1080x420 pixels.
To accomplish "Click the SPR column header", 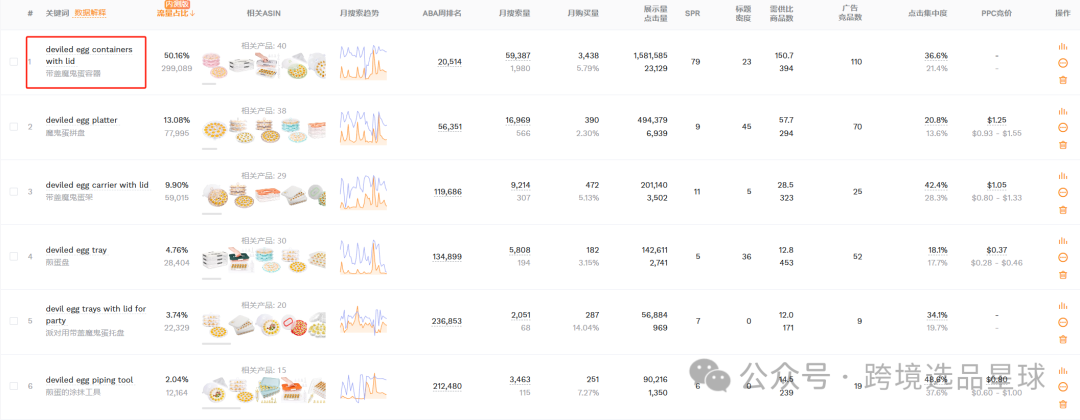I will [692, 13].
